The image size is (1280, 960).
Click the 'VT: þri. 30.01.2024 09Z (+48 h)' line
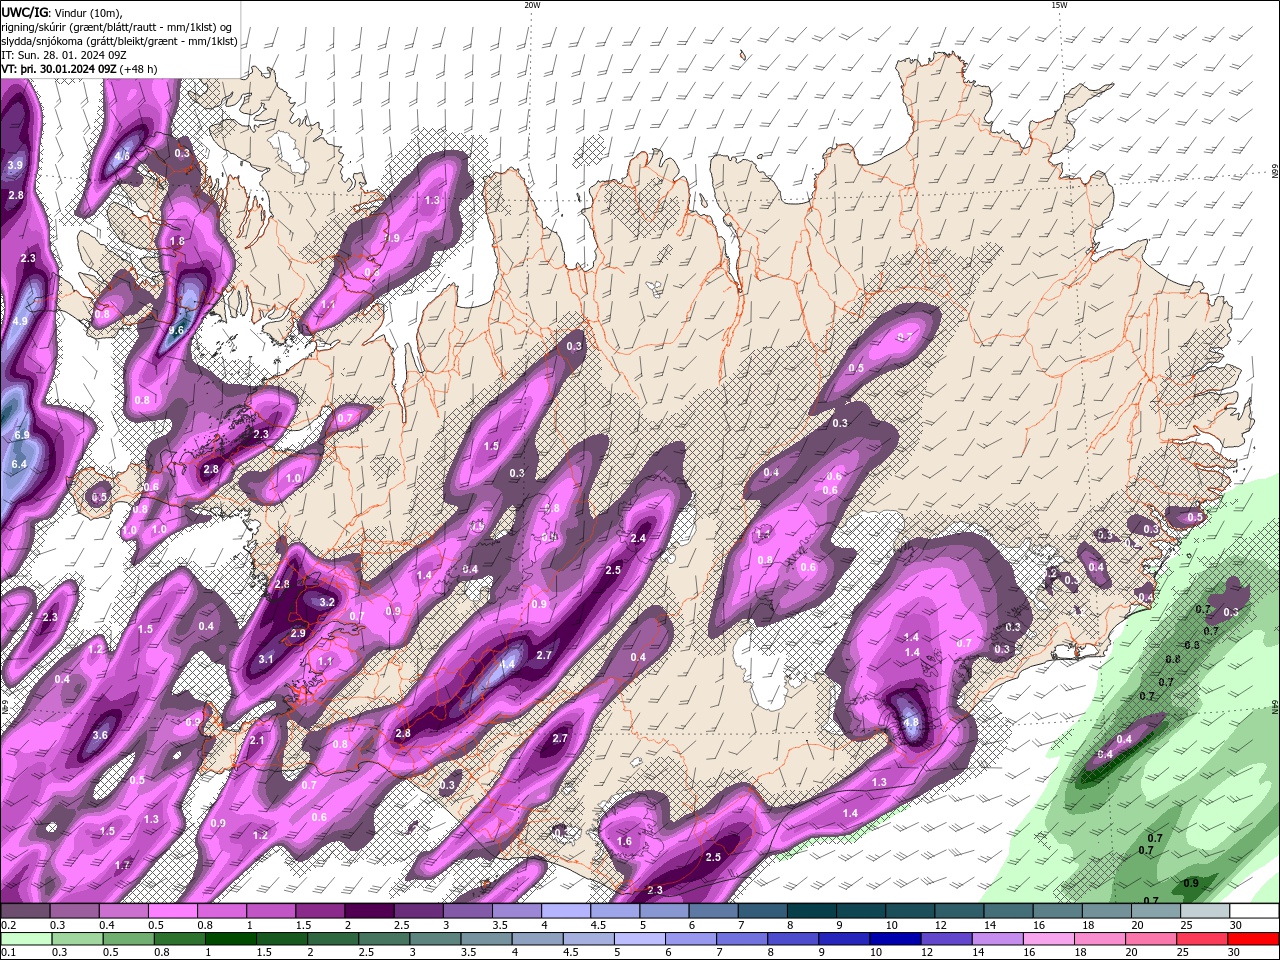tap(79, 69)
